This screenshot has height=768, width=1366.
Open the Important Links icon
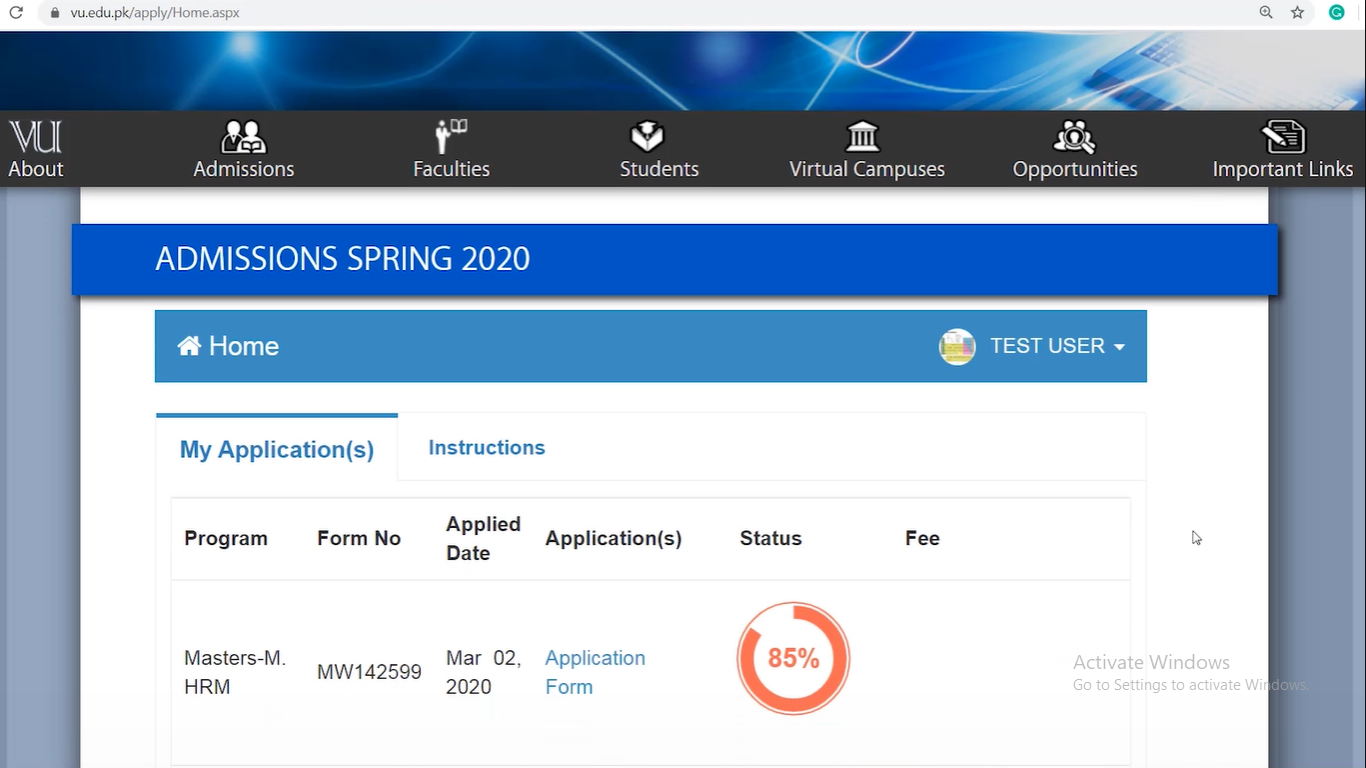coord(1283,137)
